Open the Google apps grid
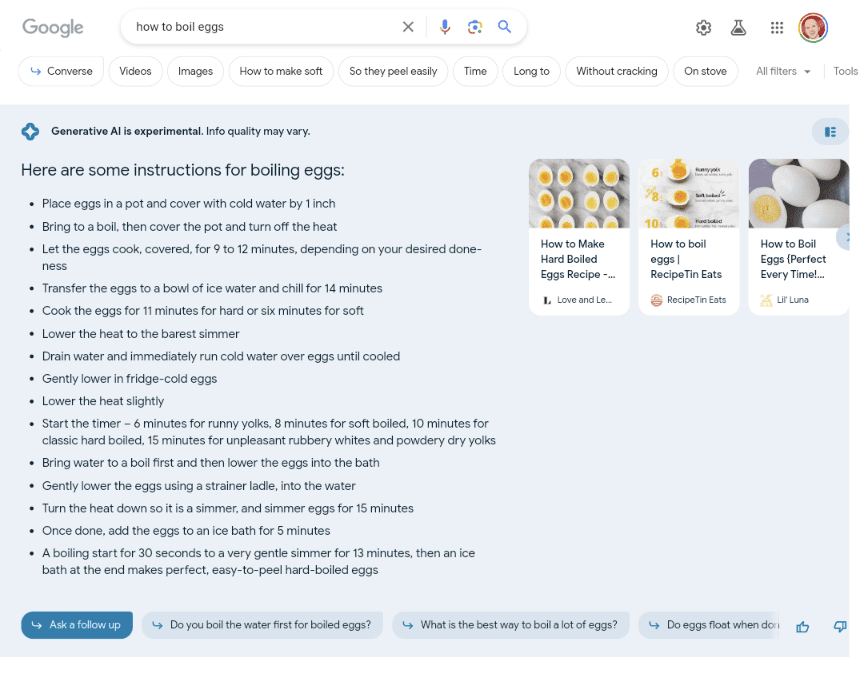 tap(777, 28)
